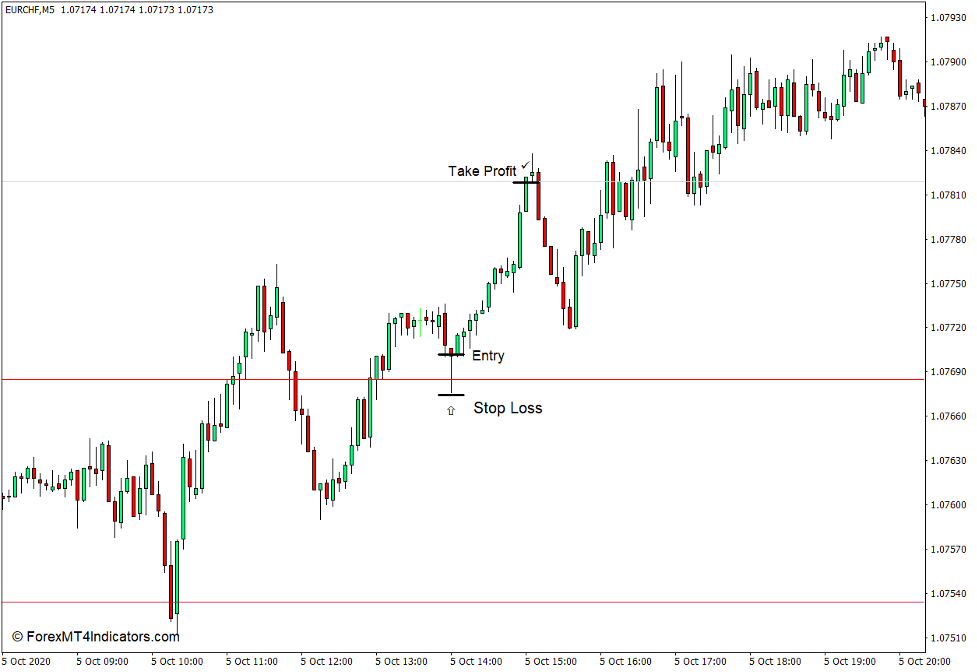Toggle the Stop Loss label visibility
This screenshot has width=977, height=672.
coord(508,408)
